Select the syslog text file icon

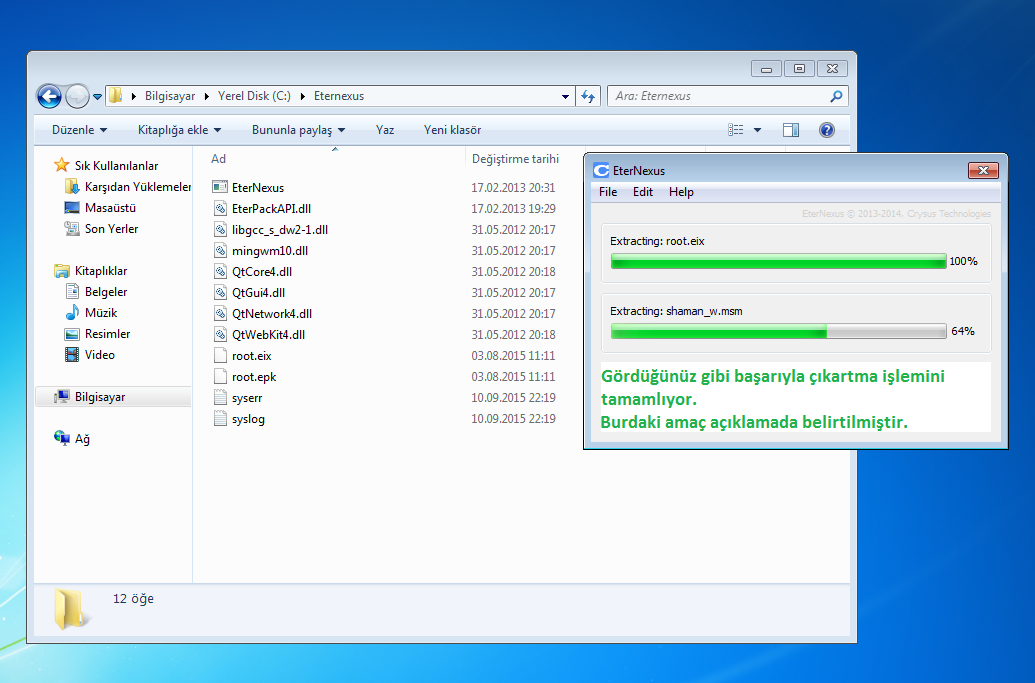point(220,418)
